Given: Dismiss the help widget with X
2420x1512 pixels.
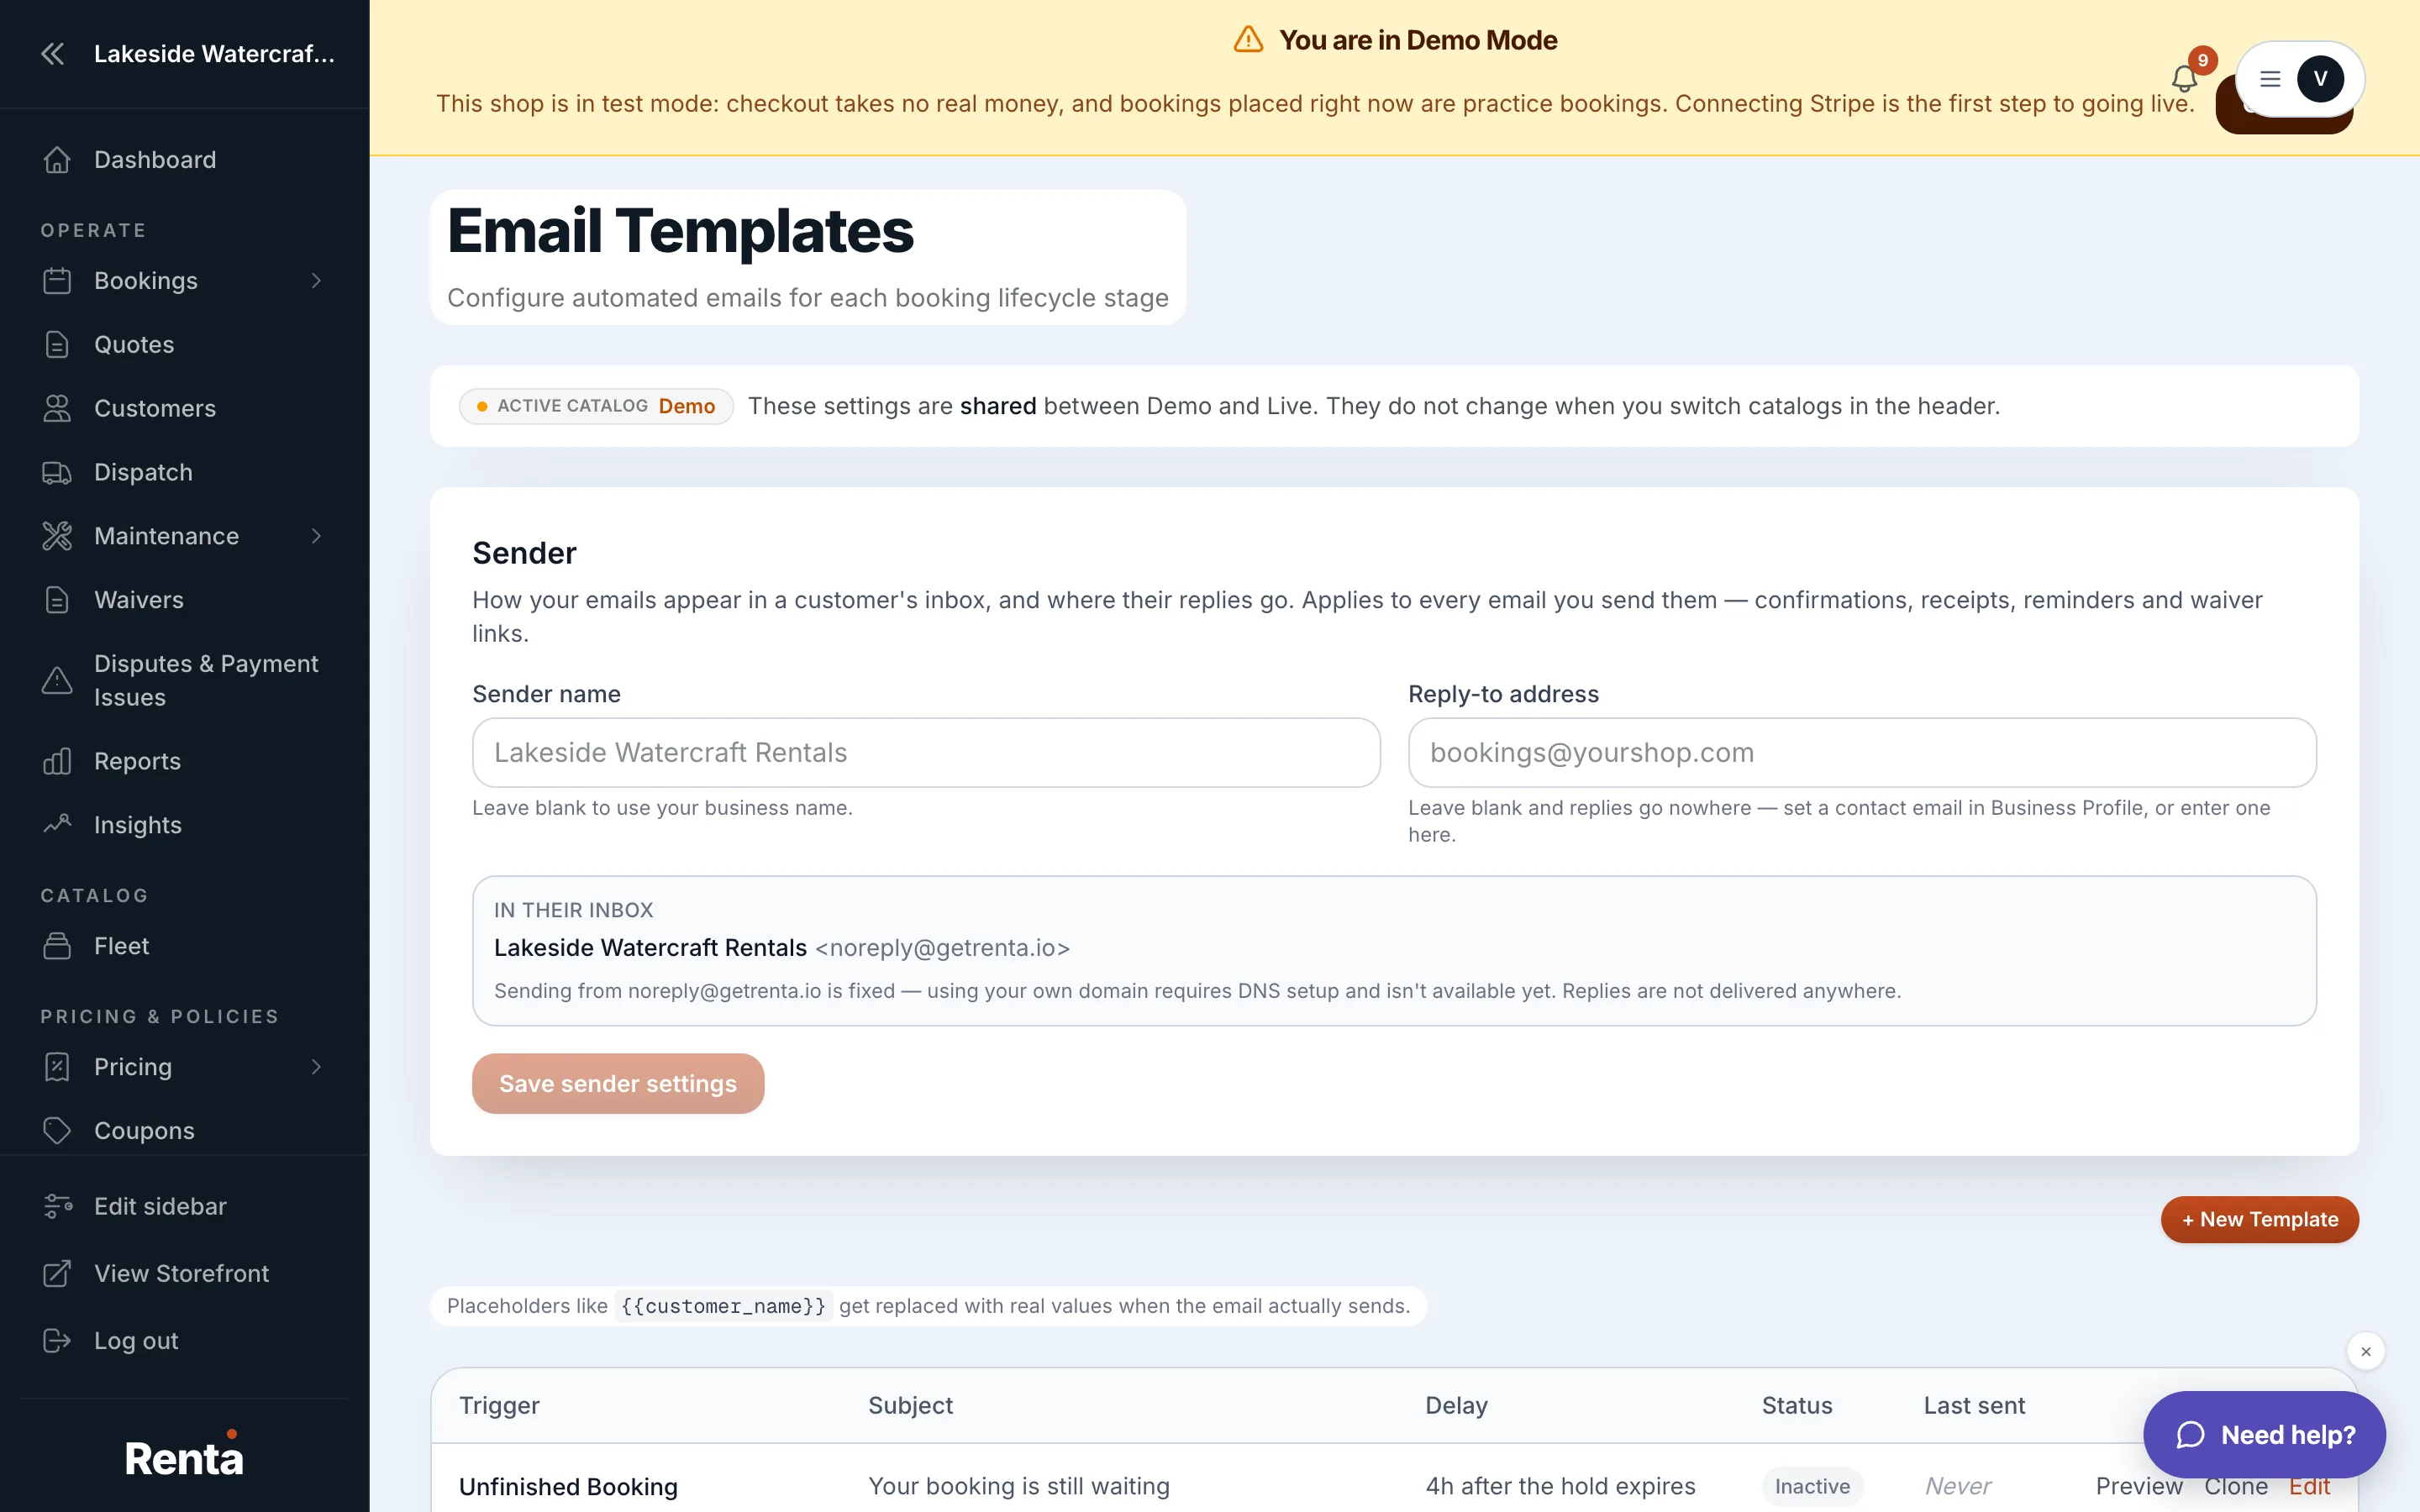Looking at the screenshot, I should 2366,1352.
